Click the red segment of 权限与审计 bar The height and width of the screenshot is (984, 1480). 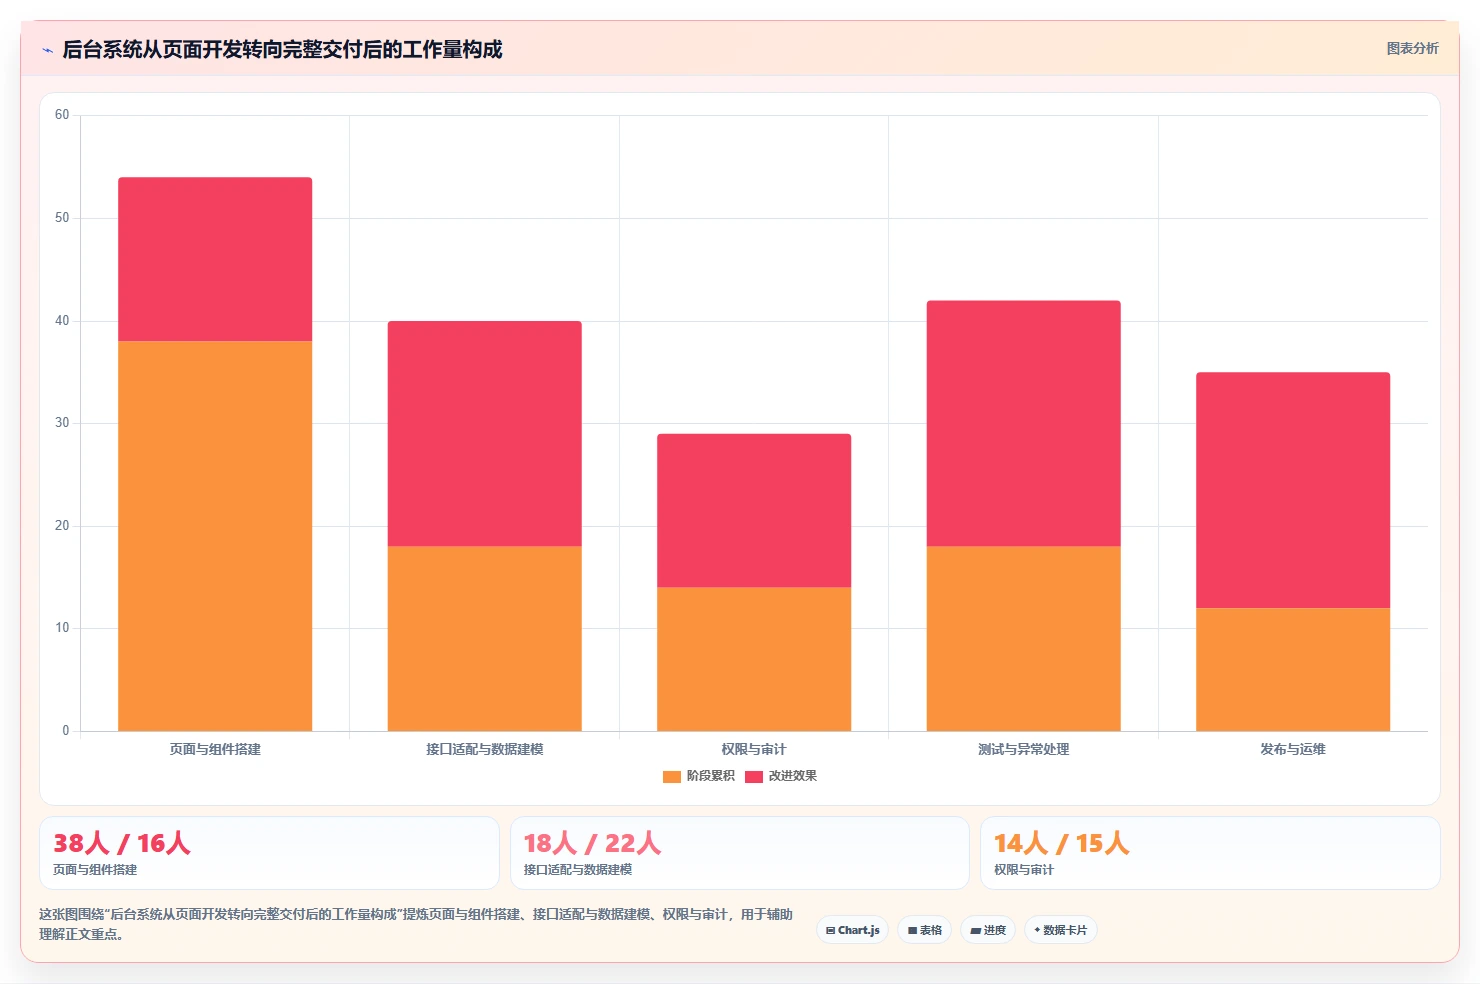pyautogui.click(x=754, y=510)
